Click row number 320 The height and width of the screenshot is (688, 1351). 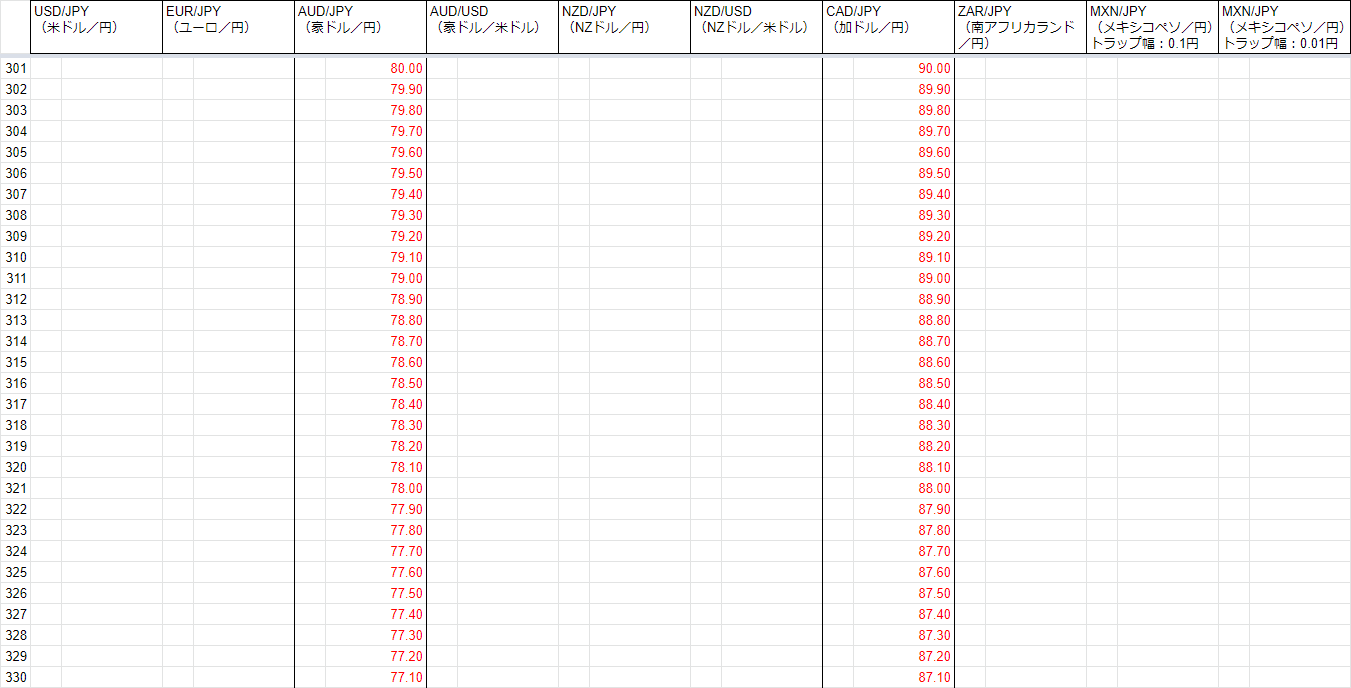15,467
